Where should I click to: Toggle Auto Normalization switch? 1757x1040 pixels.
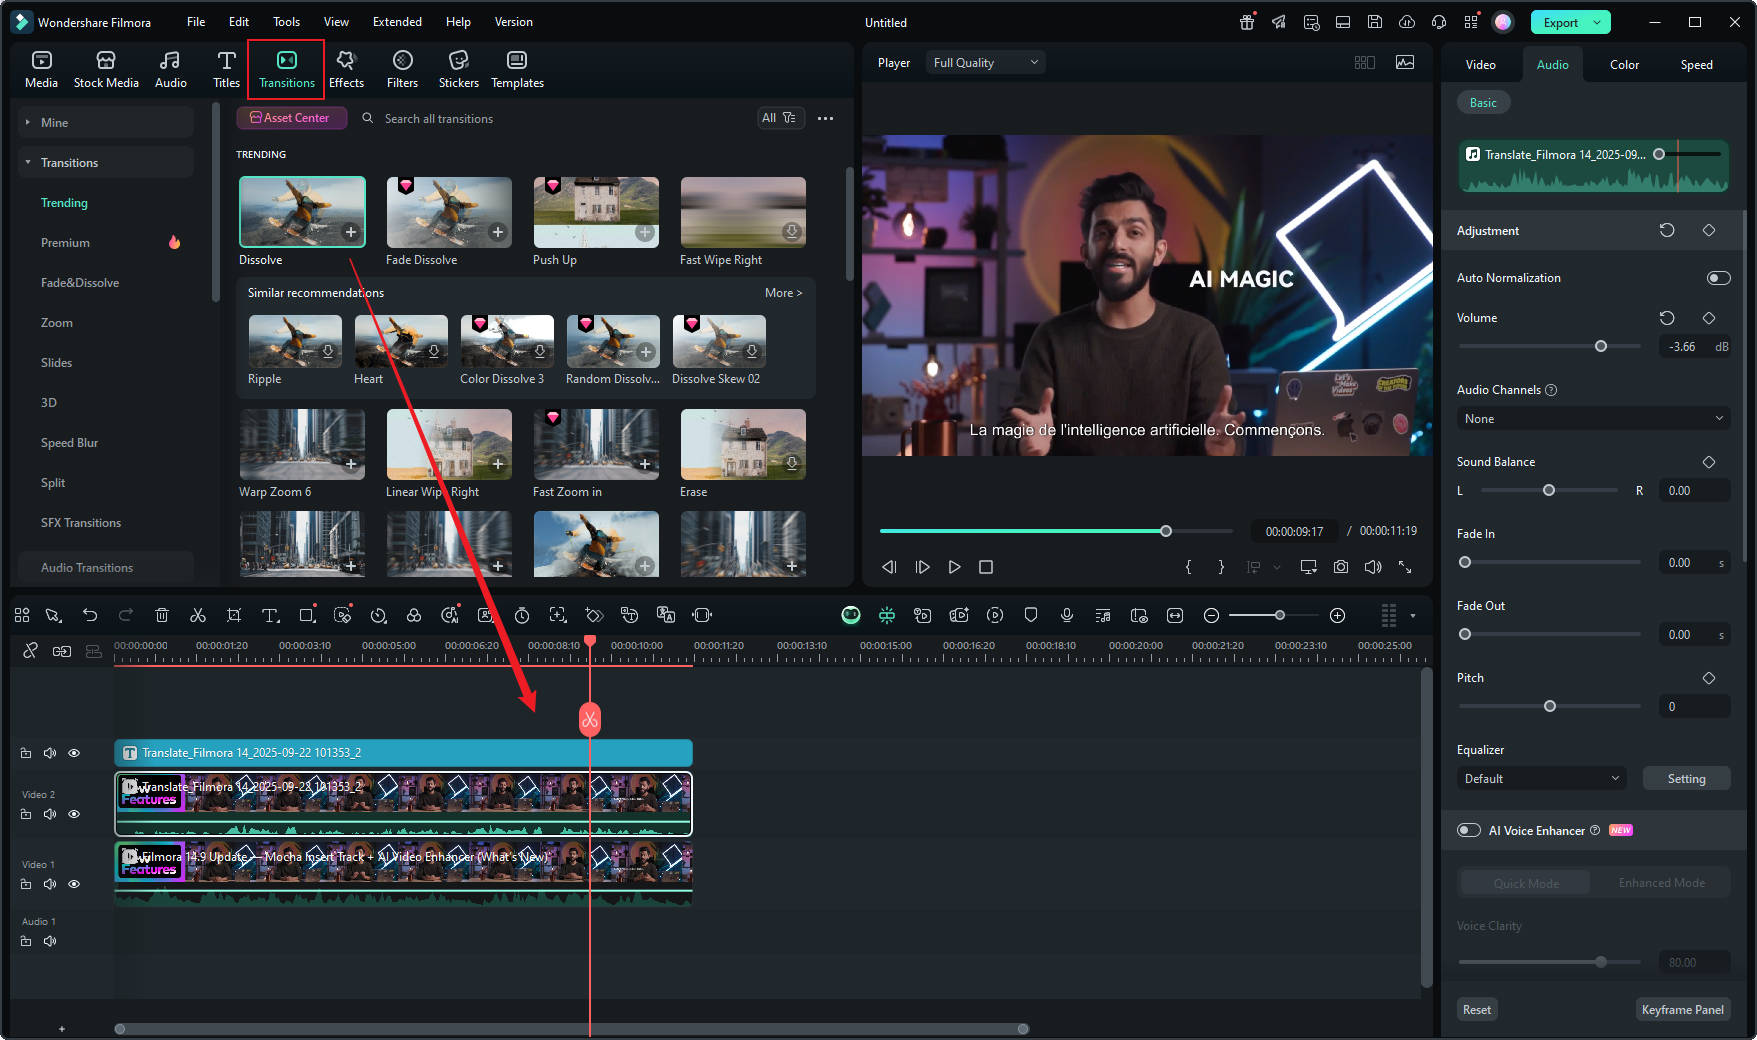pyautogui.click(x=1718, y=278)
